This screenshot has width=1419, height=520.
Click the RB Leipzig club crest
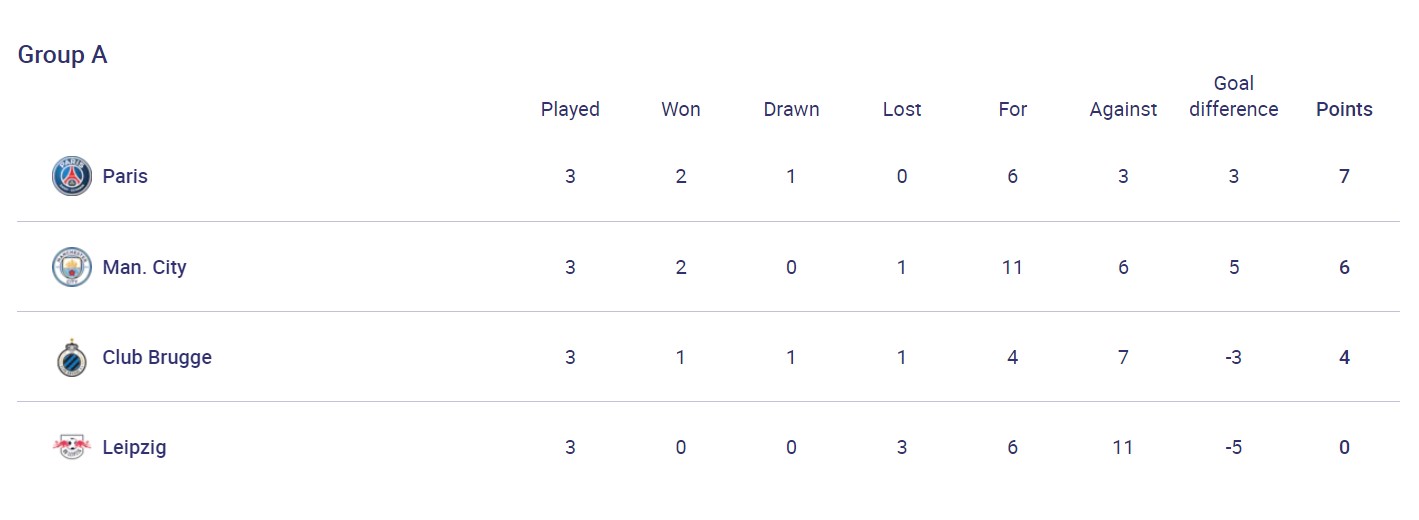click(71, 447)
